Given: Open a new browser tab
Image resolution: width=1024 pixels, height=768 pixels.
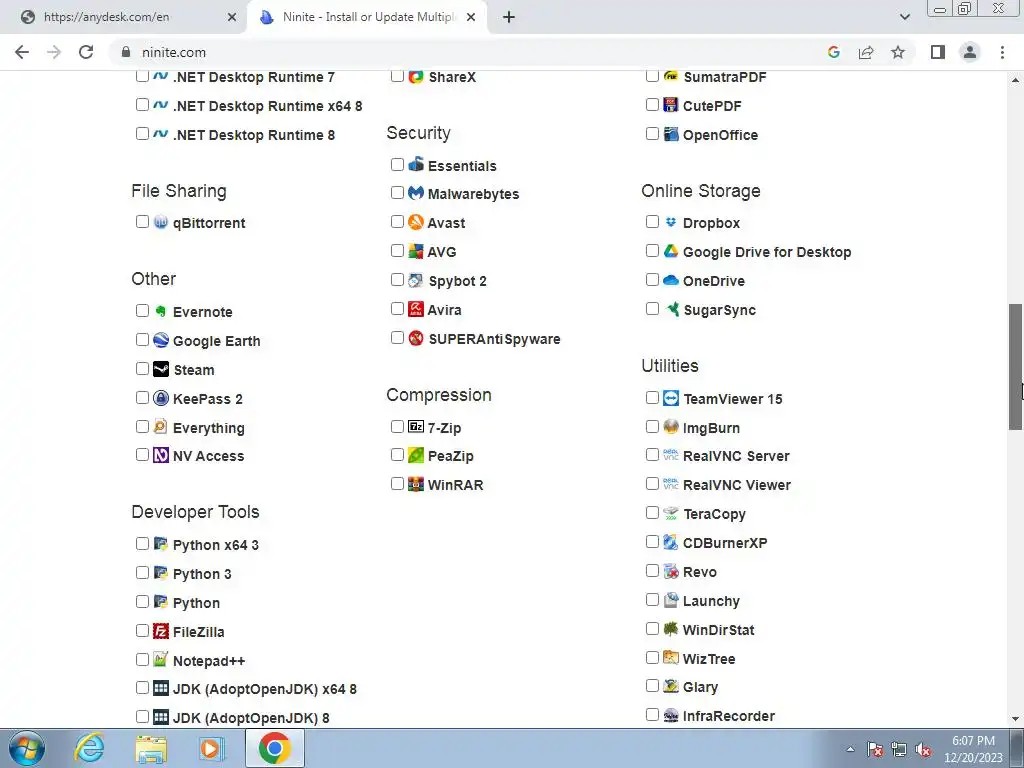Looking at the screenshot, I should tap(509, 17).
